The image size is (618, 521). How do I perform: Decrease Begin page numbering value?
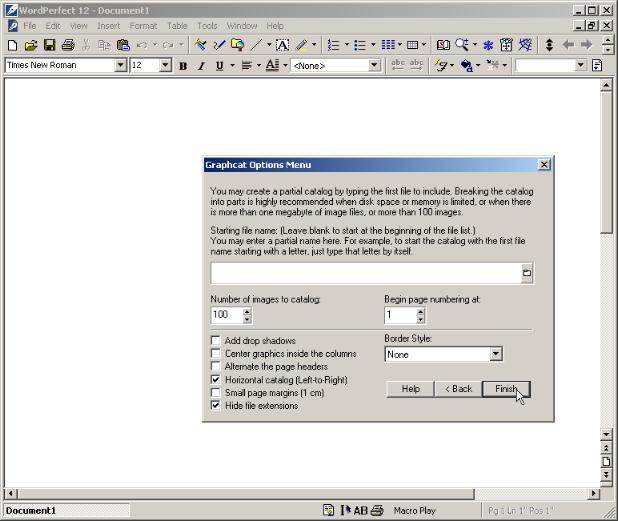[421, 319]
